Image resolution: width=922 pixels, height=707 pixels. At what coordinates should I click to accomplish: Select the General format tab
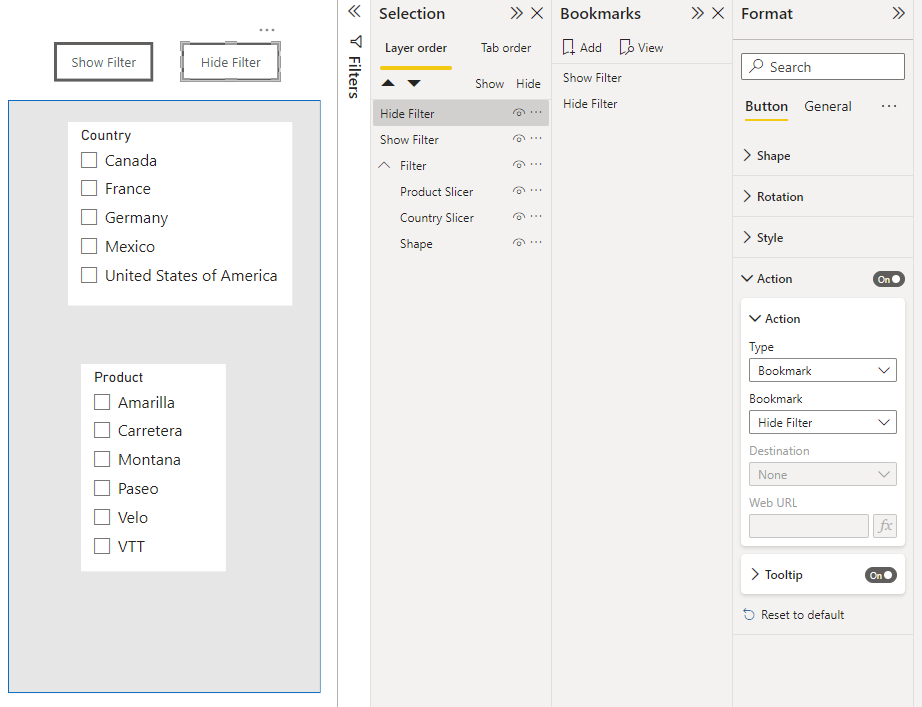(x=827, y=106)
